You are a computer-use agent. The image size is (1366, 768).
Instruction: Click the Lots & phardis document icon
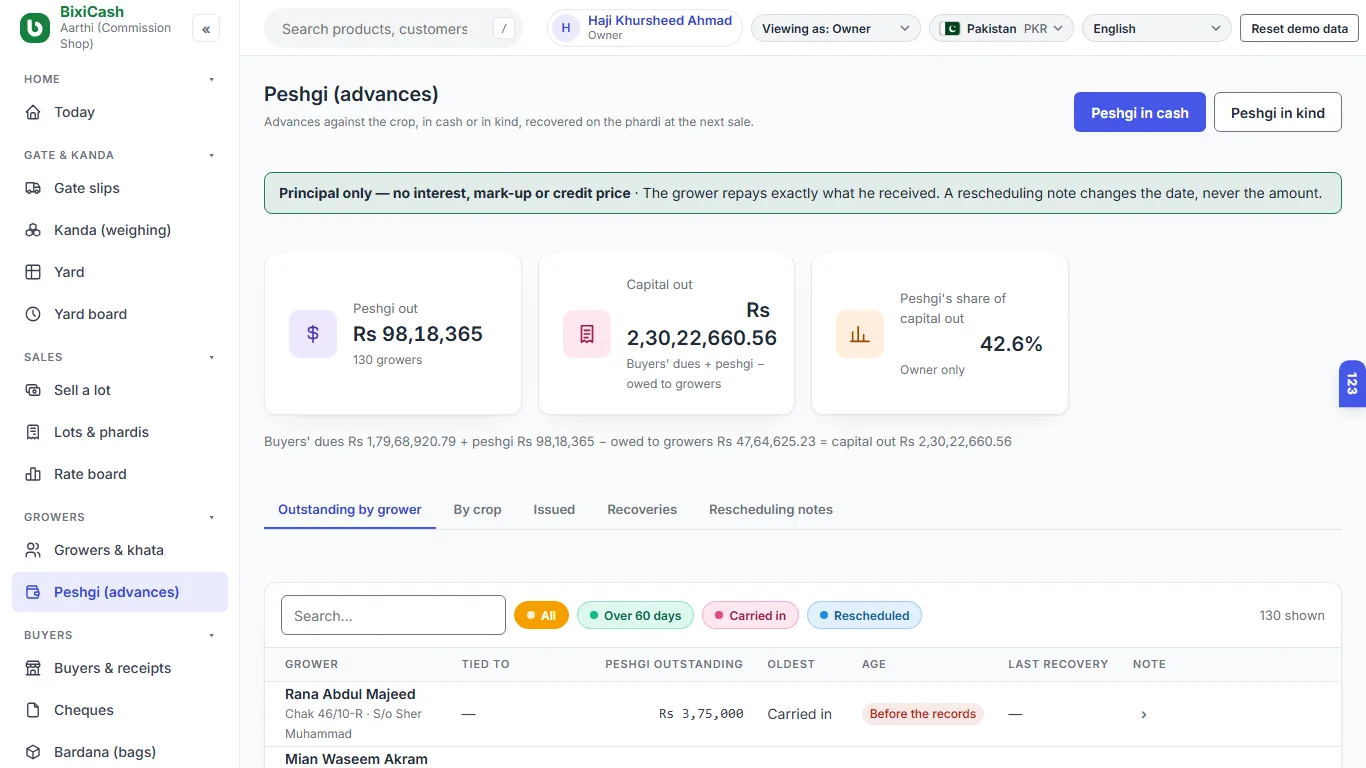[34, 432]
